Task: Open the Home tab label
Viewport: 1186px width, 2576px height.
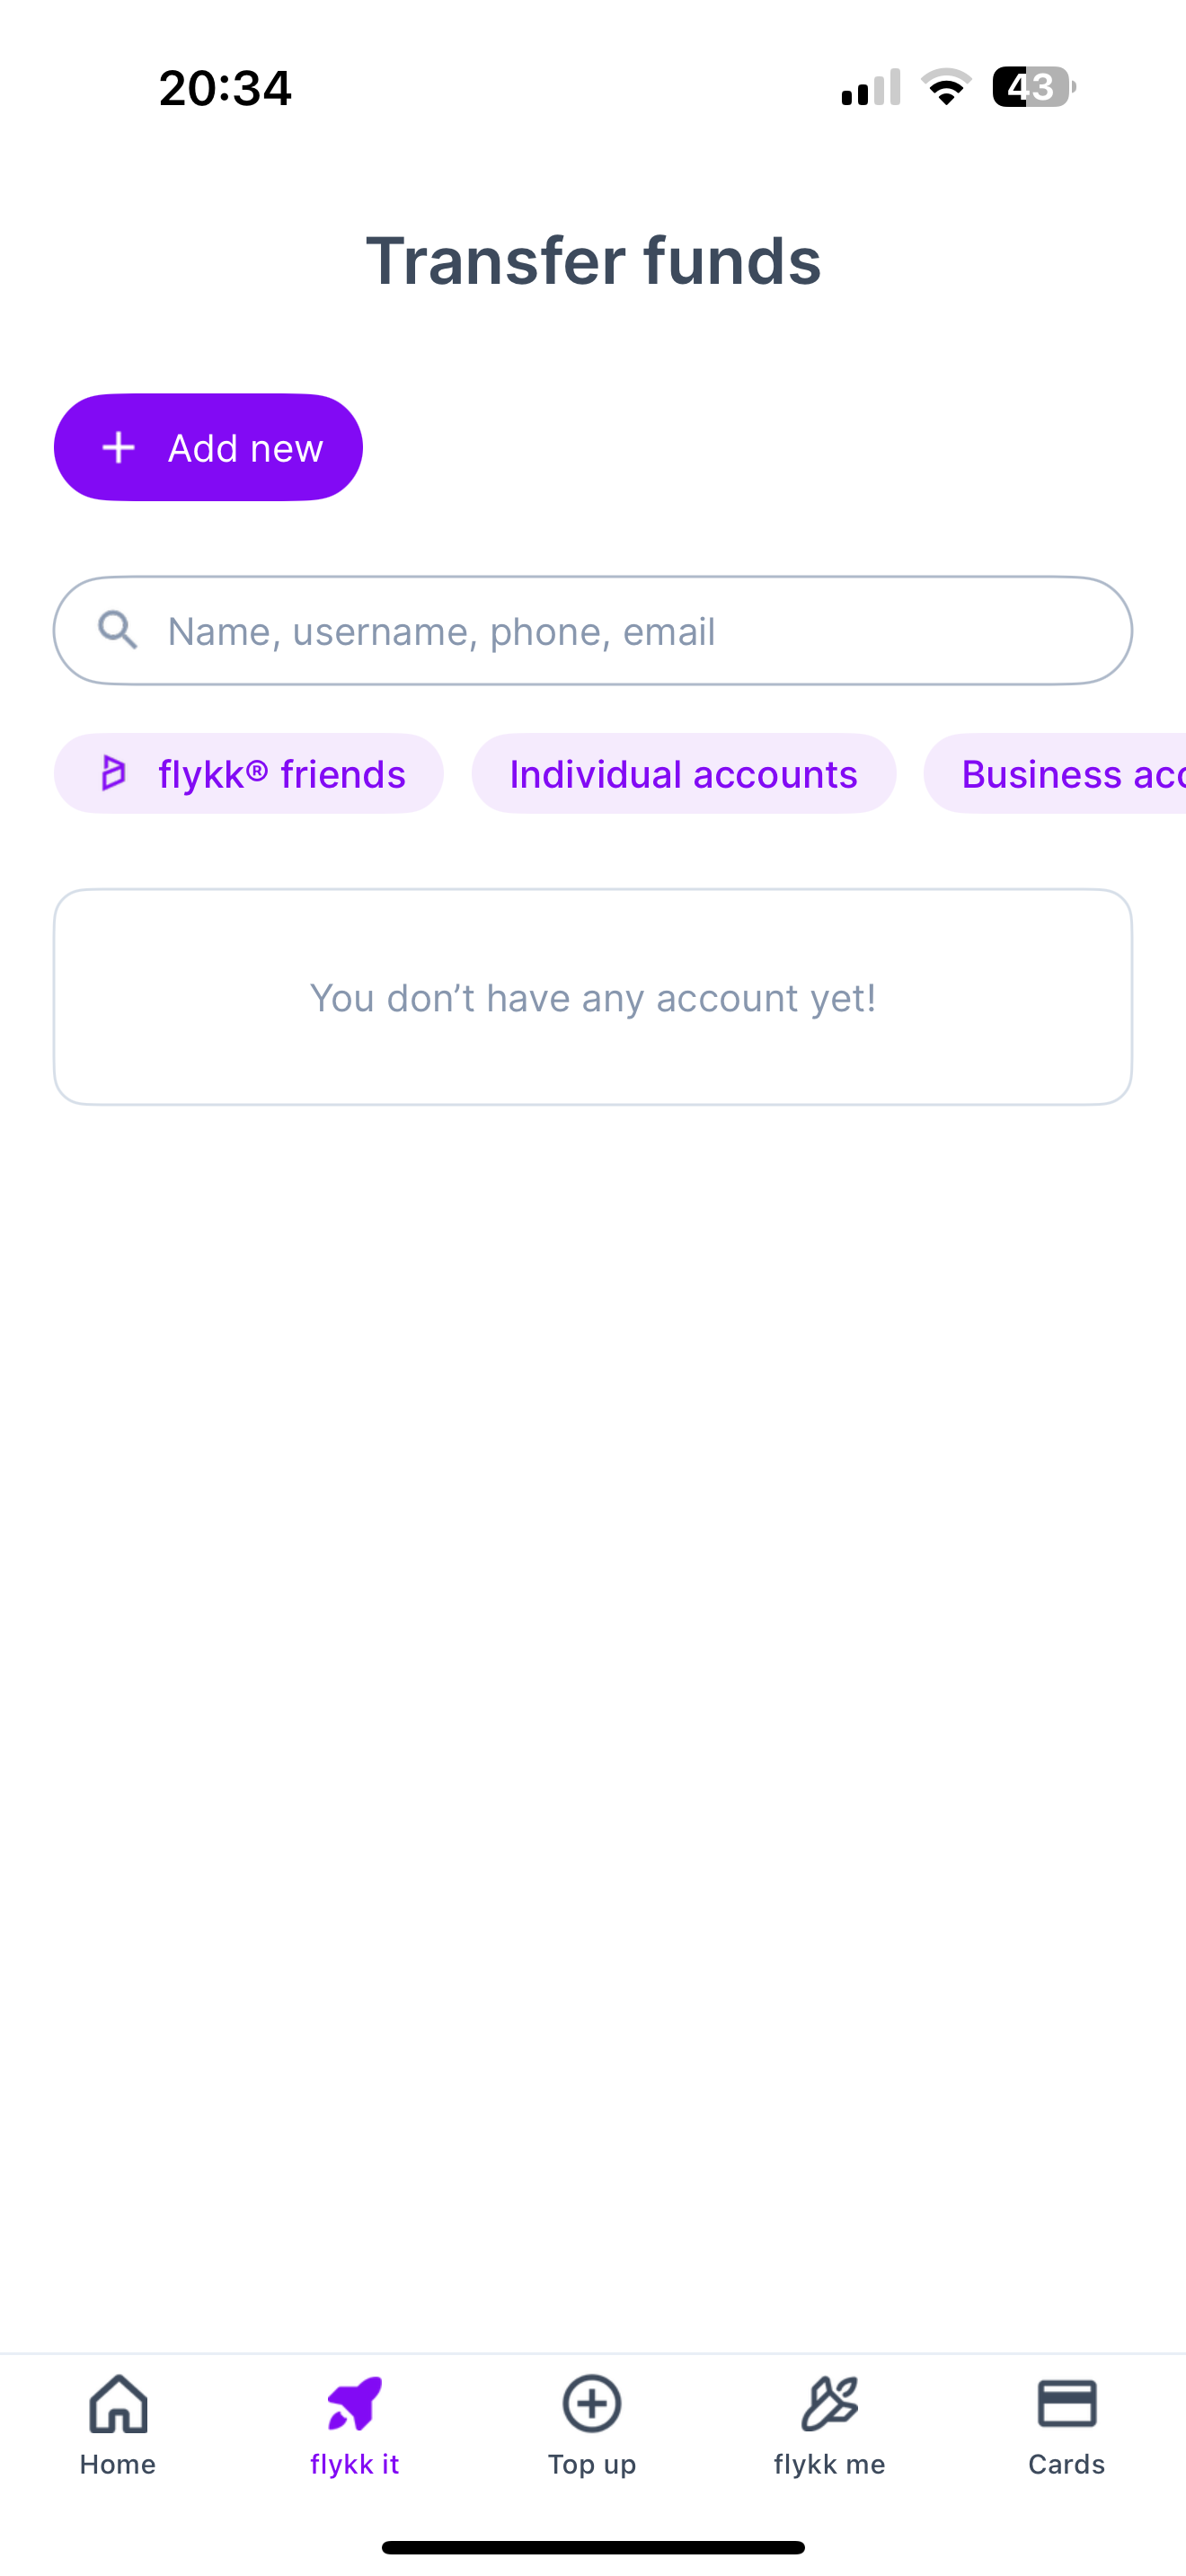Action: pyautogui.click(x=118, y=2464)
